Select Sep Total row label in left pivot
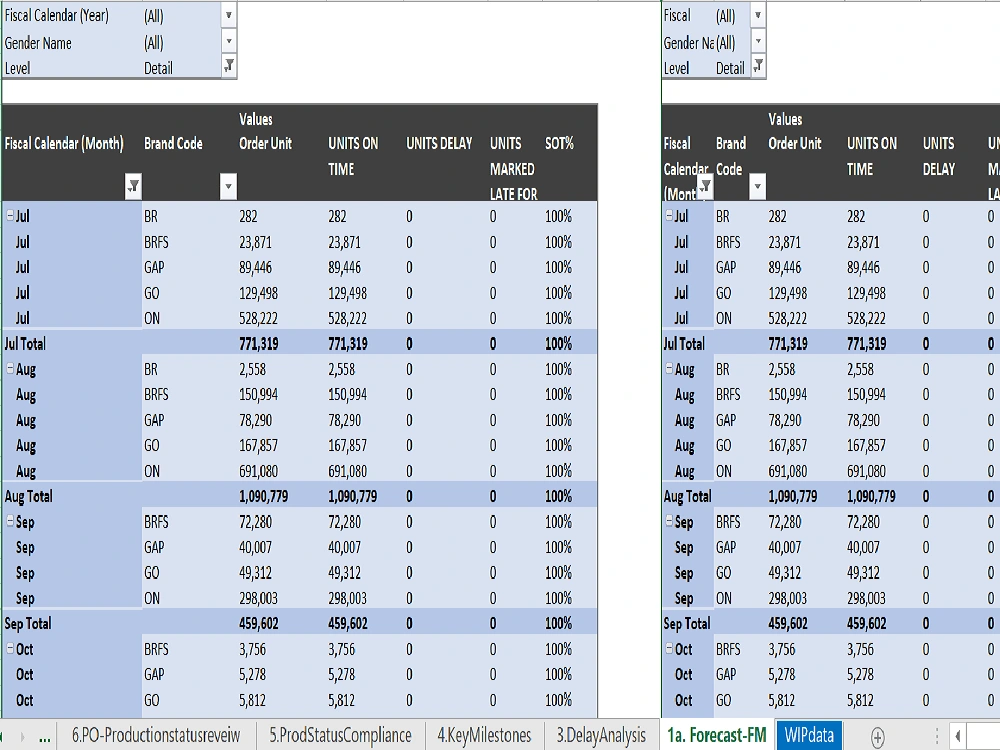Image resolution: width=1000 pixels, height=750 pixels. [28, 624]
